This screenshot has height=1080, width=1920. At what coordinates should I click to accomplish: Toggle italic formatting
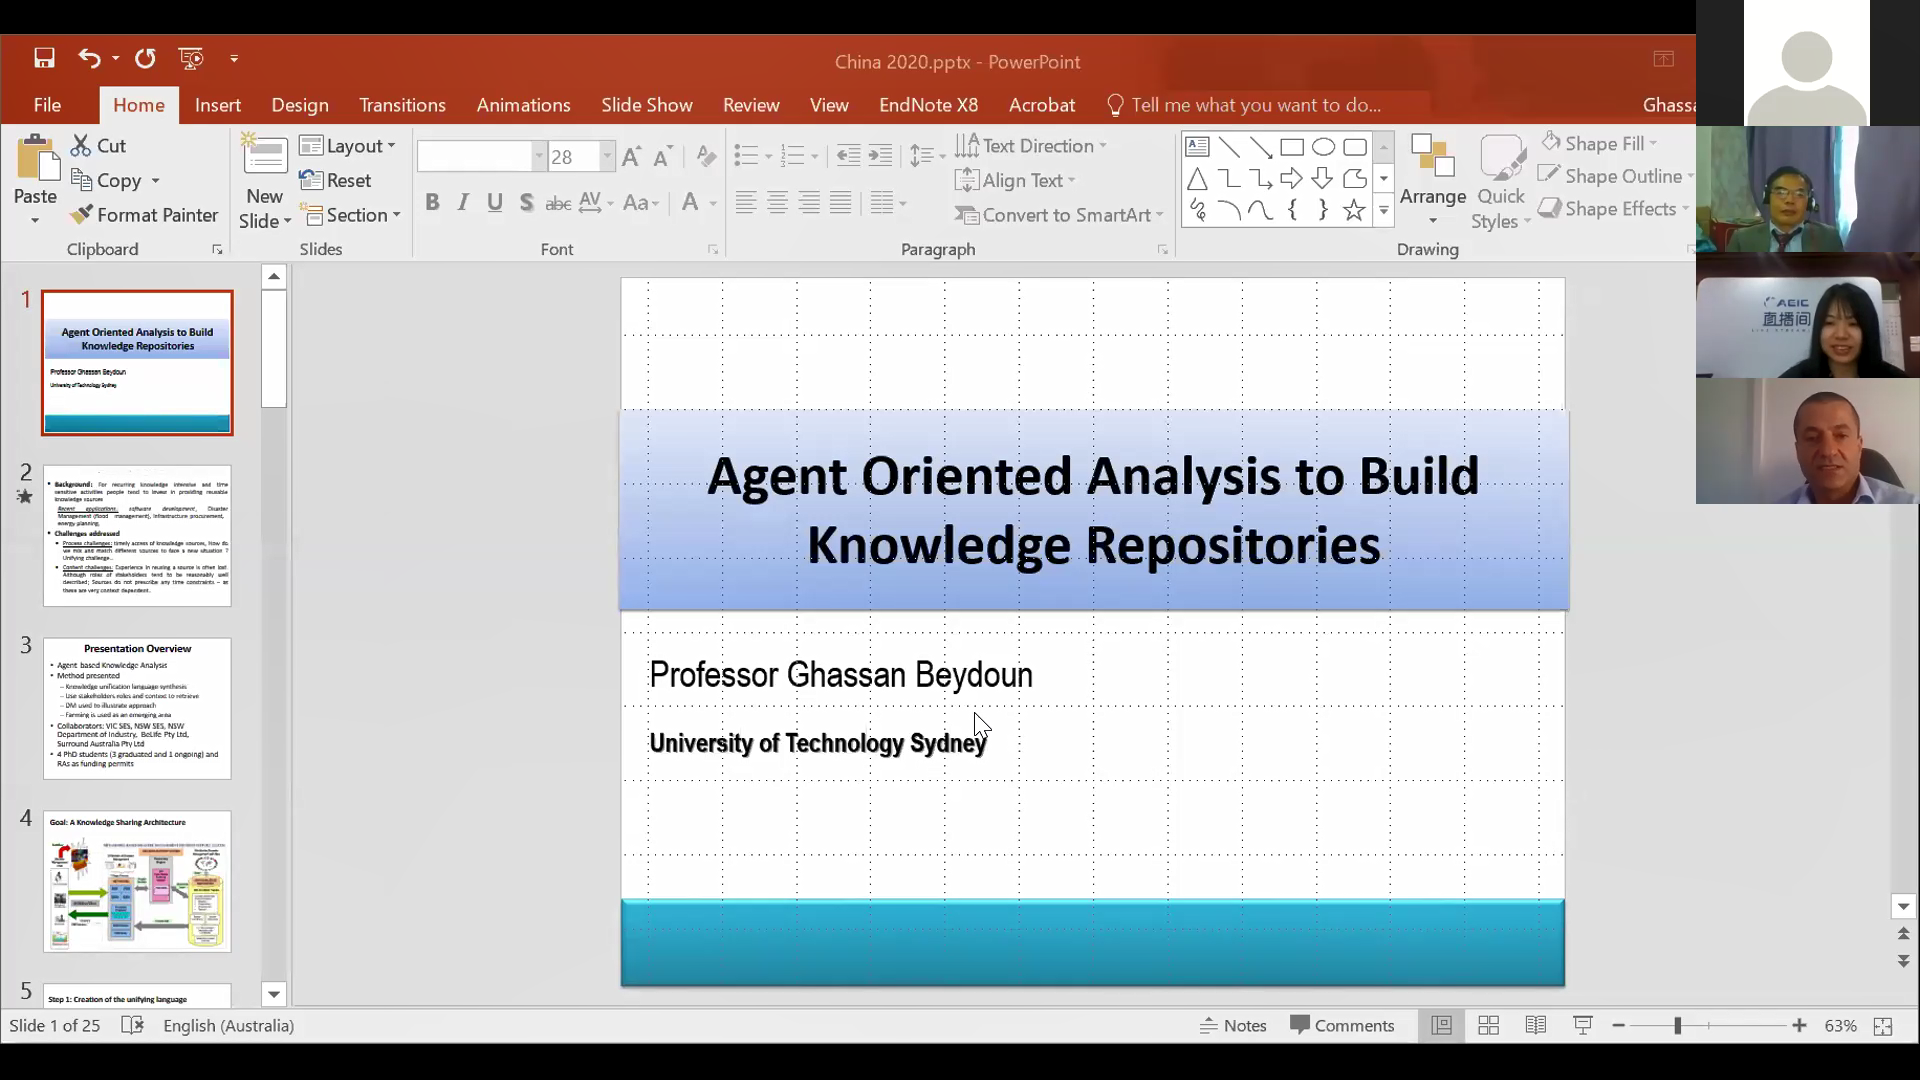(463, 203)
